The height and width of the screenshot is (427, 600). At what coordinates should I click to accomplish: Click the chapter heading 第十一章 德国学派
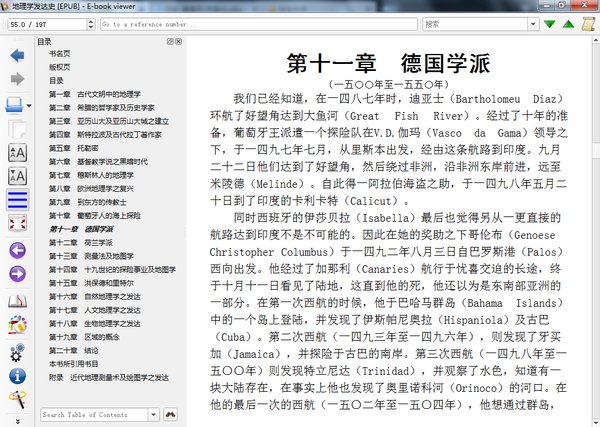pyautogui.click(x=388, y=64)
